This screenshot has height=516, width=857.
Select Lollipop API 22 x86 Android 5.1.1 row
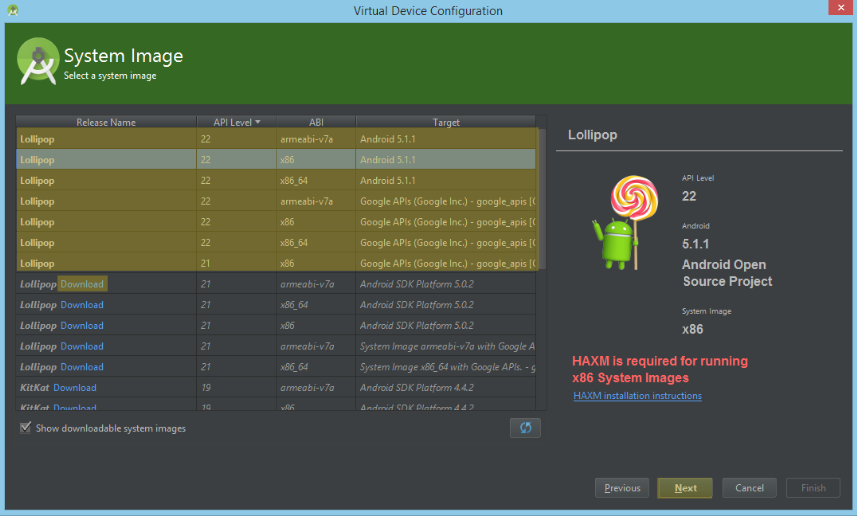(276, 160)
